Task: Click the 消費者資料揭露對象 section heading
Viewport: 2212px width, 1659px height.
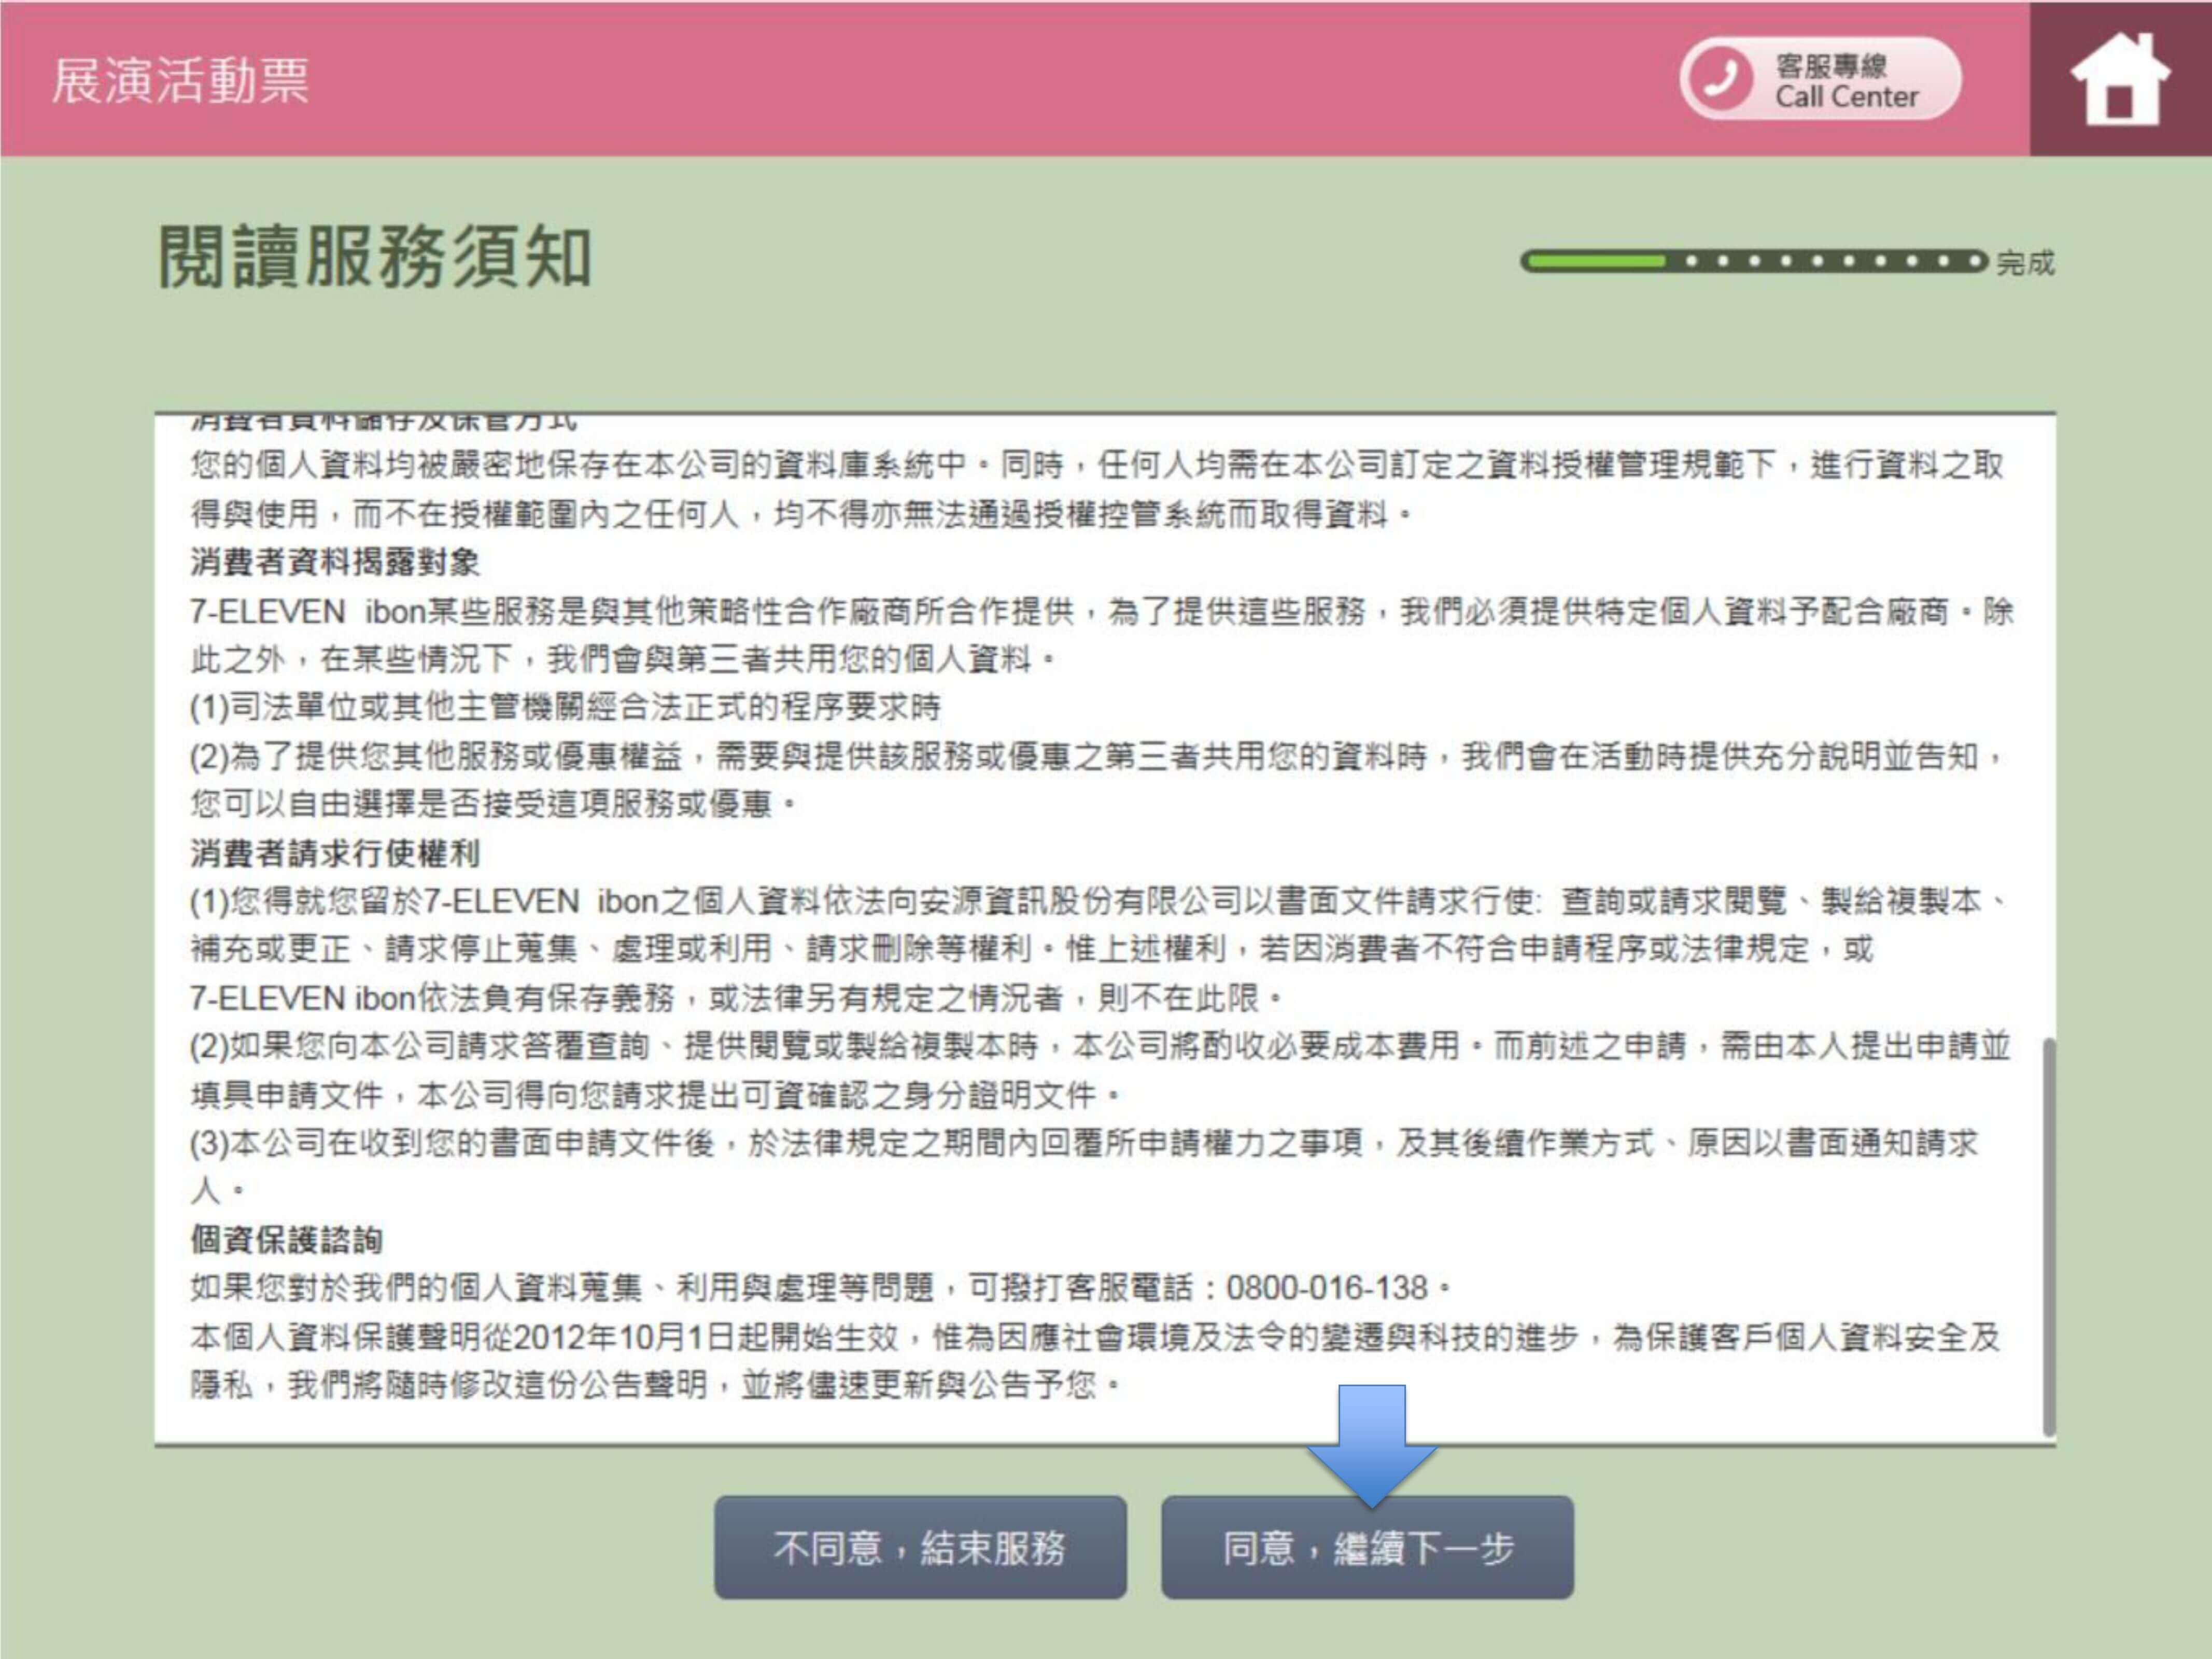Action: pos(335,562)
